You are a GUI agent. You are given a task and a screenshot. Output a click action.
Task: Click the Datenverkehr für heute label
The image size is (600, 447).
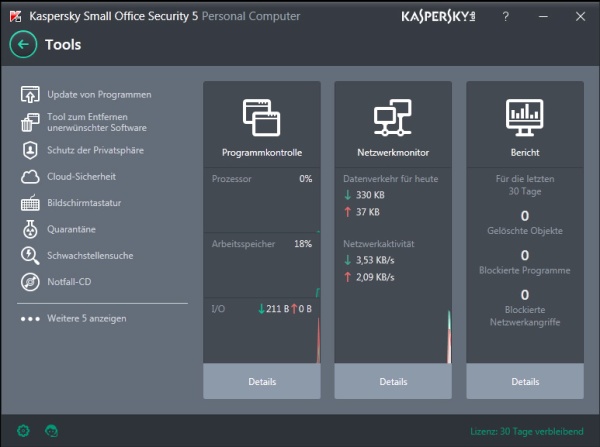[x=390, y=179]
